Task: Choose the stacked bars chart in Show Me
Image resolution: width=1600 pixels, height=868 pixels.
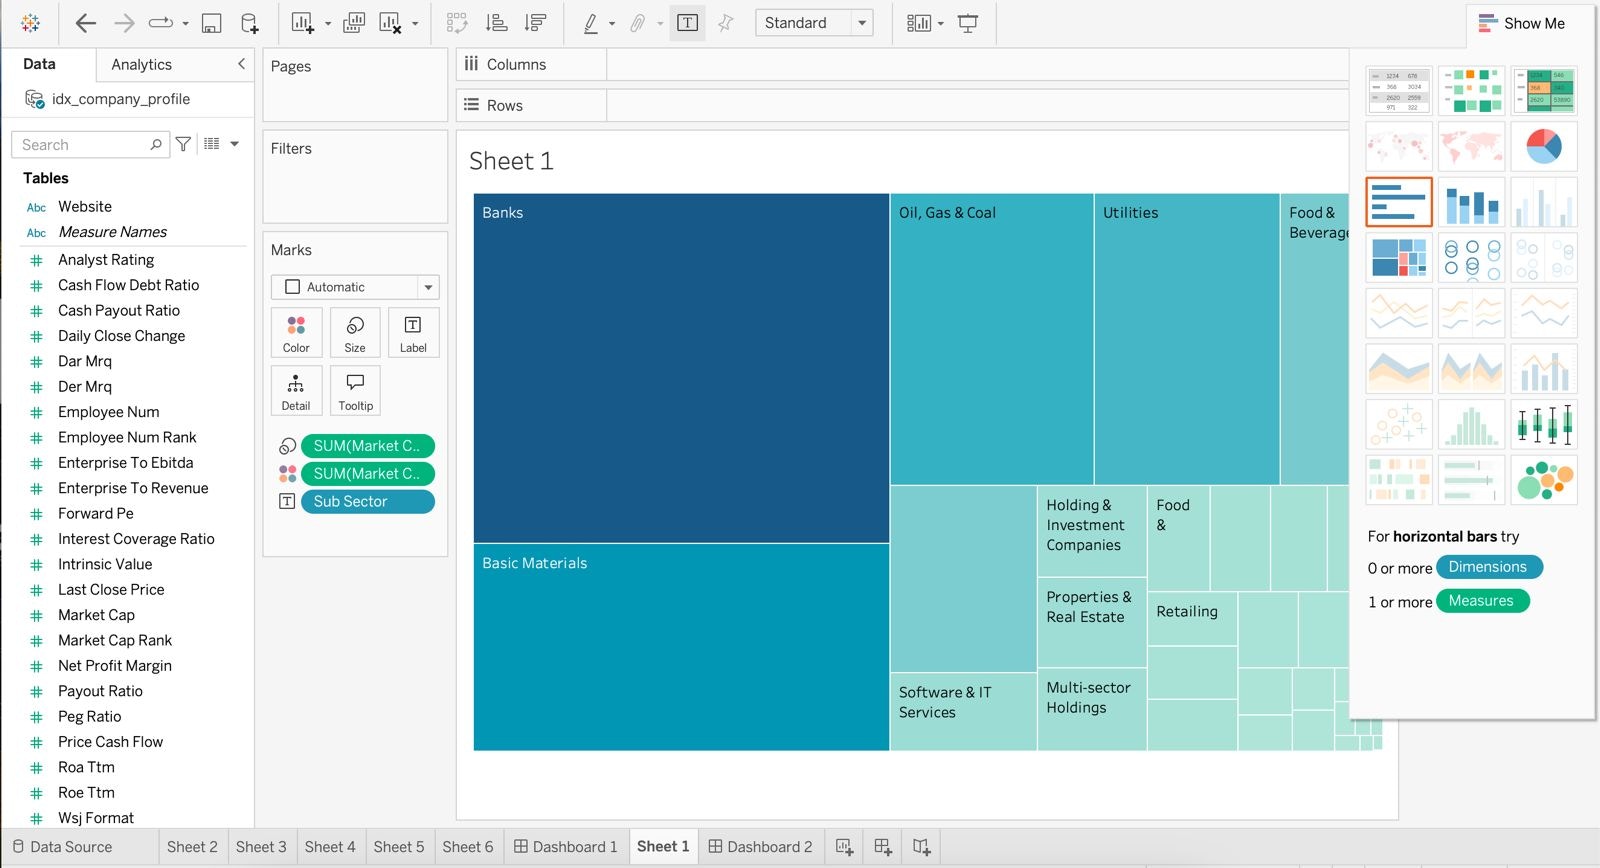Action: pyautogui.click(x=1471, y=202)
